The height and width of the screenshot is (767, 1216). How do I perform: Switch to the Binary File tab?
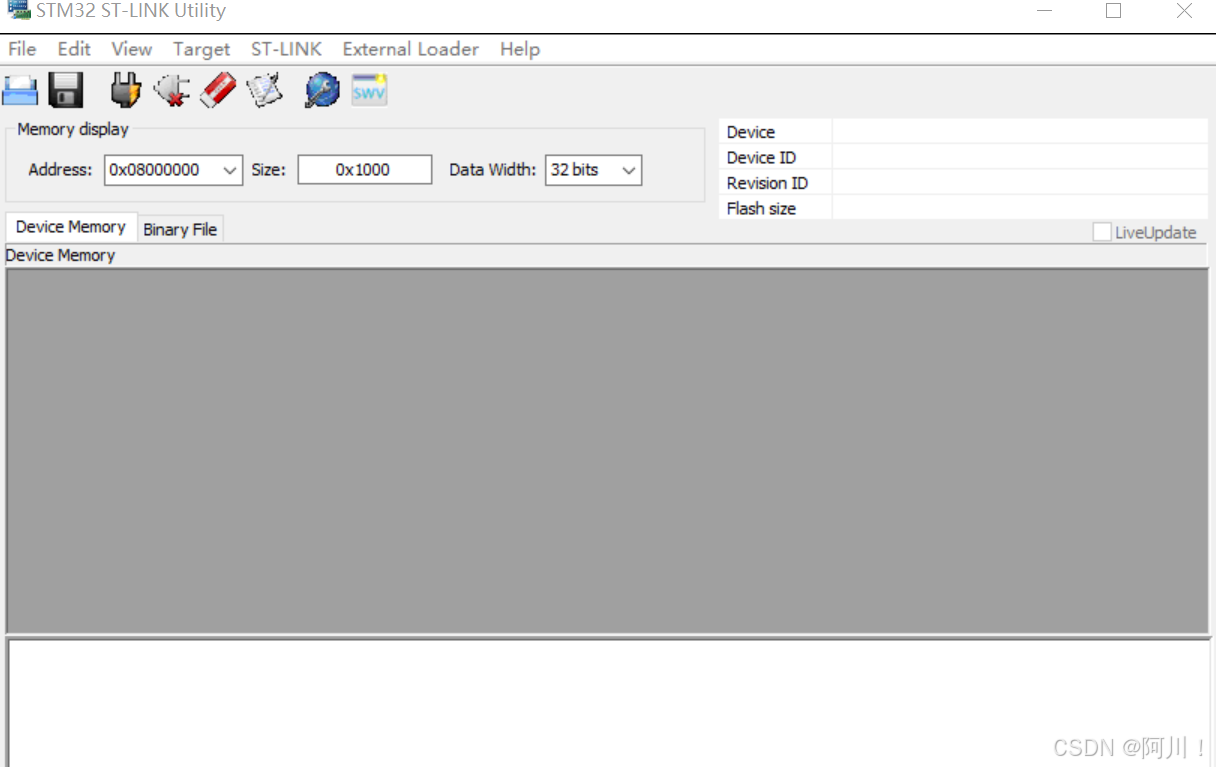click(180, 229)
